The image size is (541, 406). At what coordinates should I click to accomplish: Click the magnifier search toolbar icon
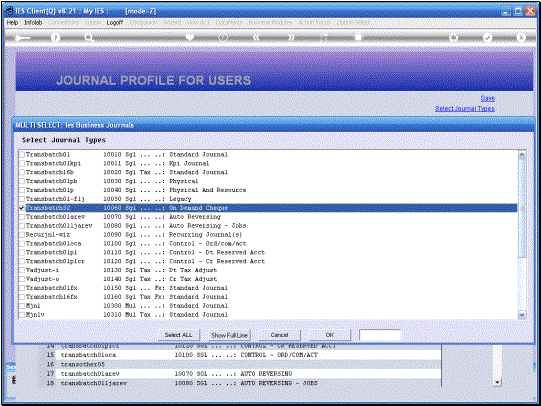(89, 38)
